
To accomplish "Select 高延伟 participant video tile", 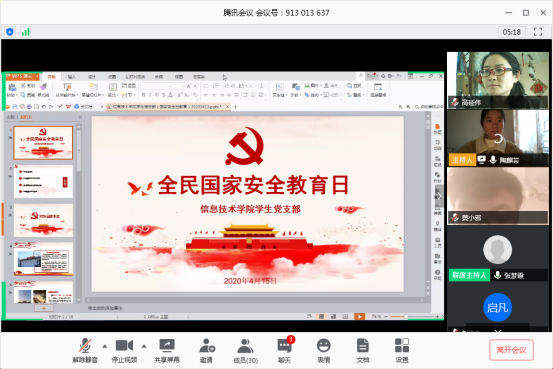I will [498, 80].
